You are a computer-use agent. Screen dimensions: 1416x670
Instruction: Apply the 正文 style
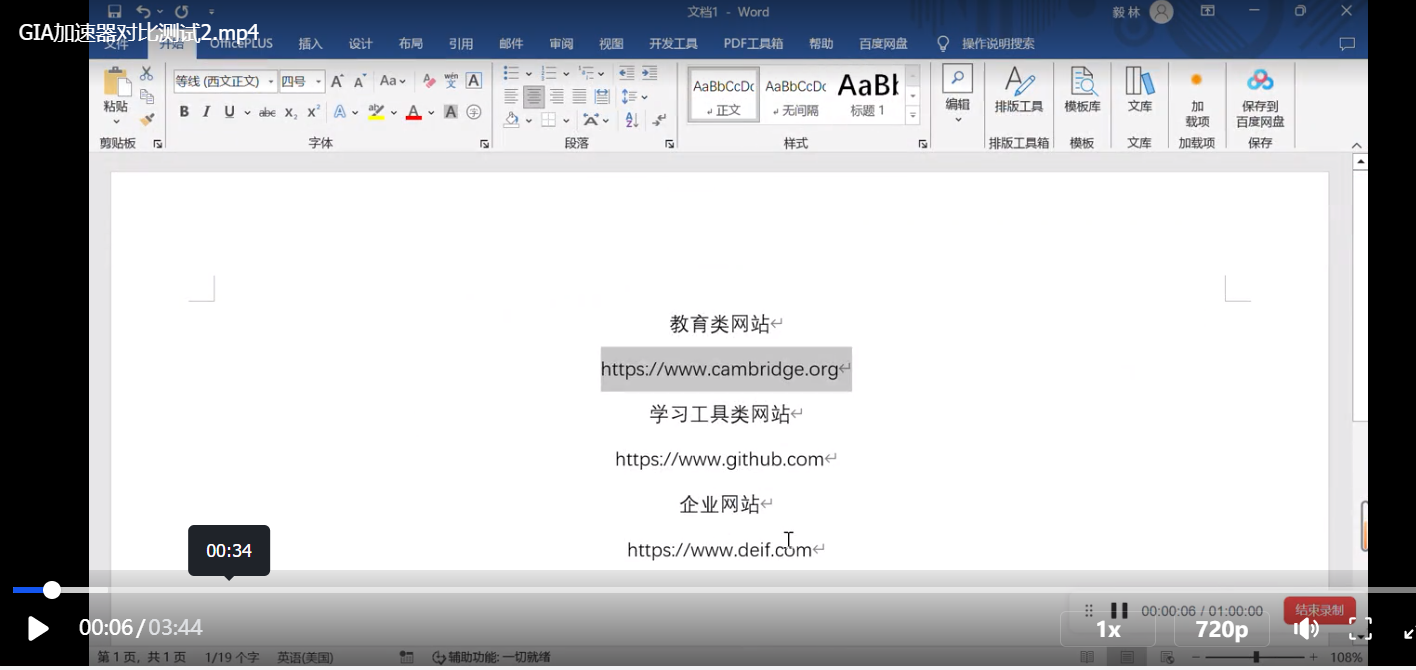[x=724, y=95]
